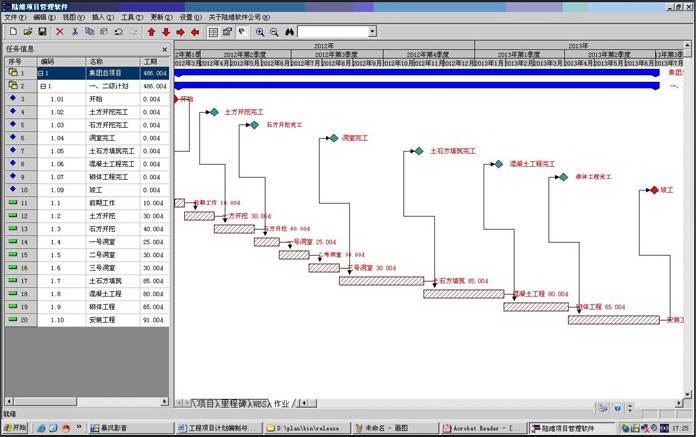
Task: Click the 土石方填筑 Gantt bar
Action: [x=381, y=281]
